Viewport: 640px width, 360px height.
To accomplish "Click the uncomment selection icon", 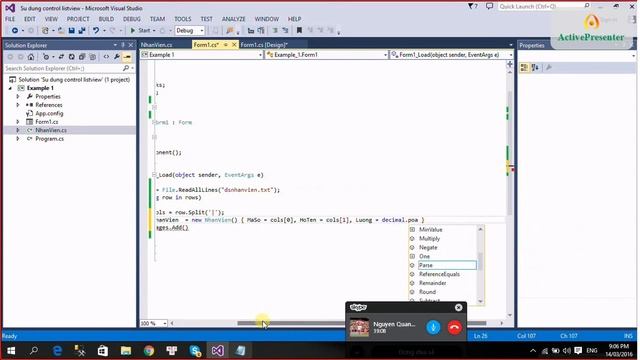I will tap(285, 31).
